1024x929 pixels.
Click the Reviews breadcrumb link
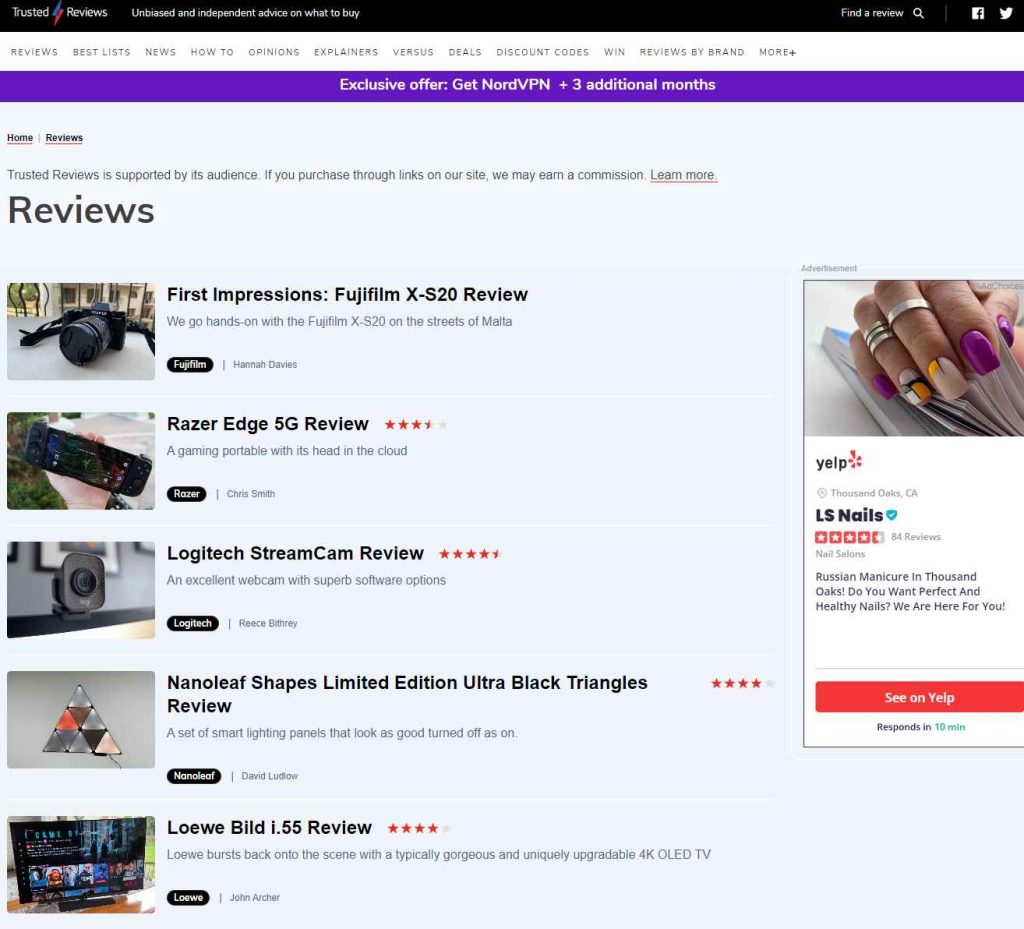pyautogui.click(x=64, y=138)
